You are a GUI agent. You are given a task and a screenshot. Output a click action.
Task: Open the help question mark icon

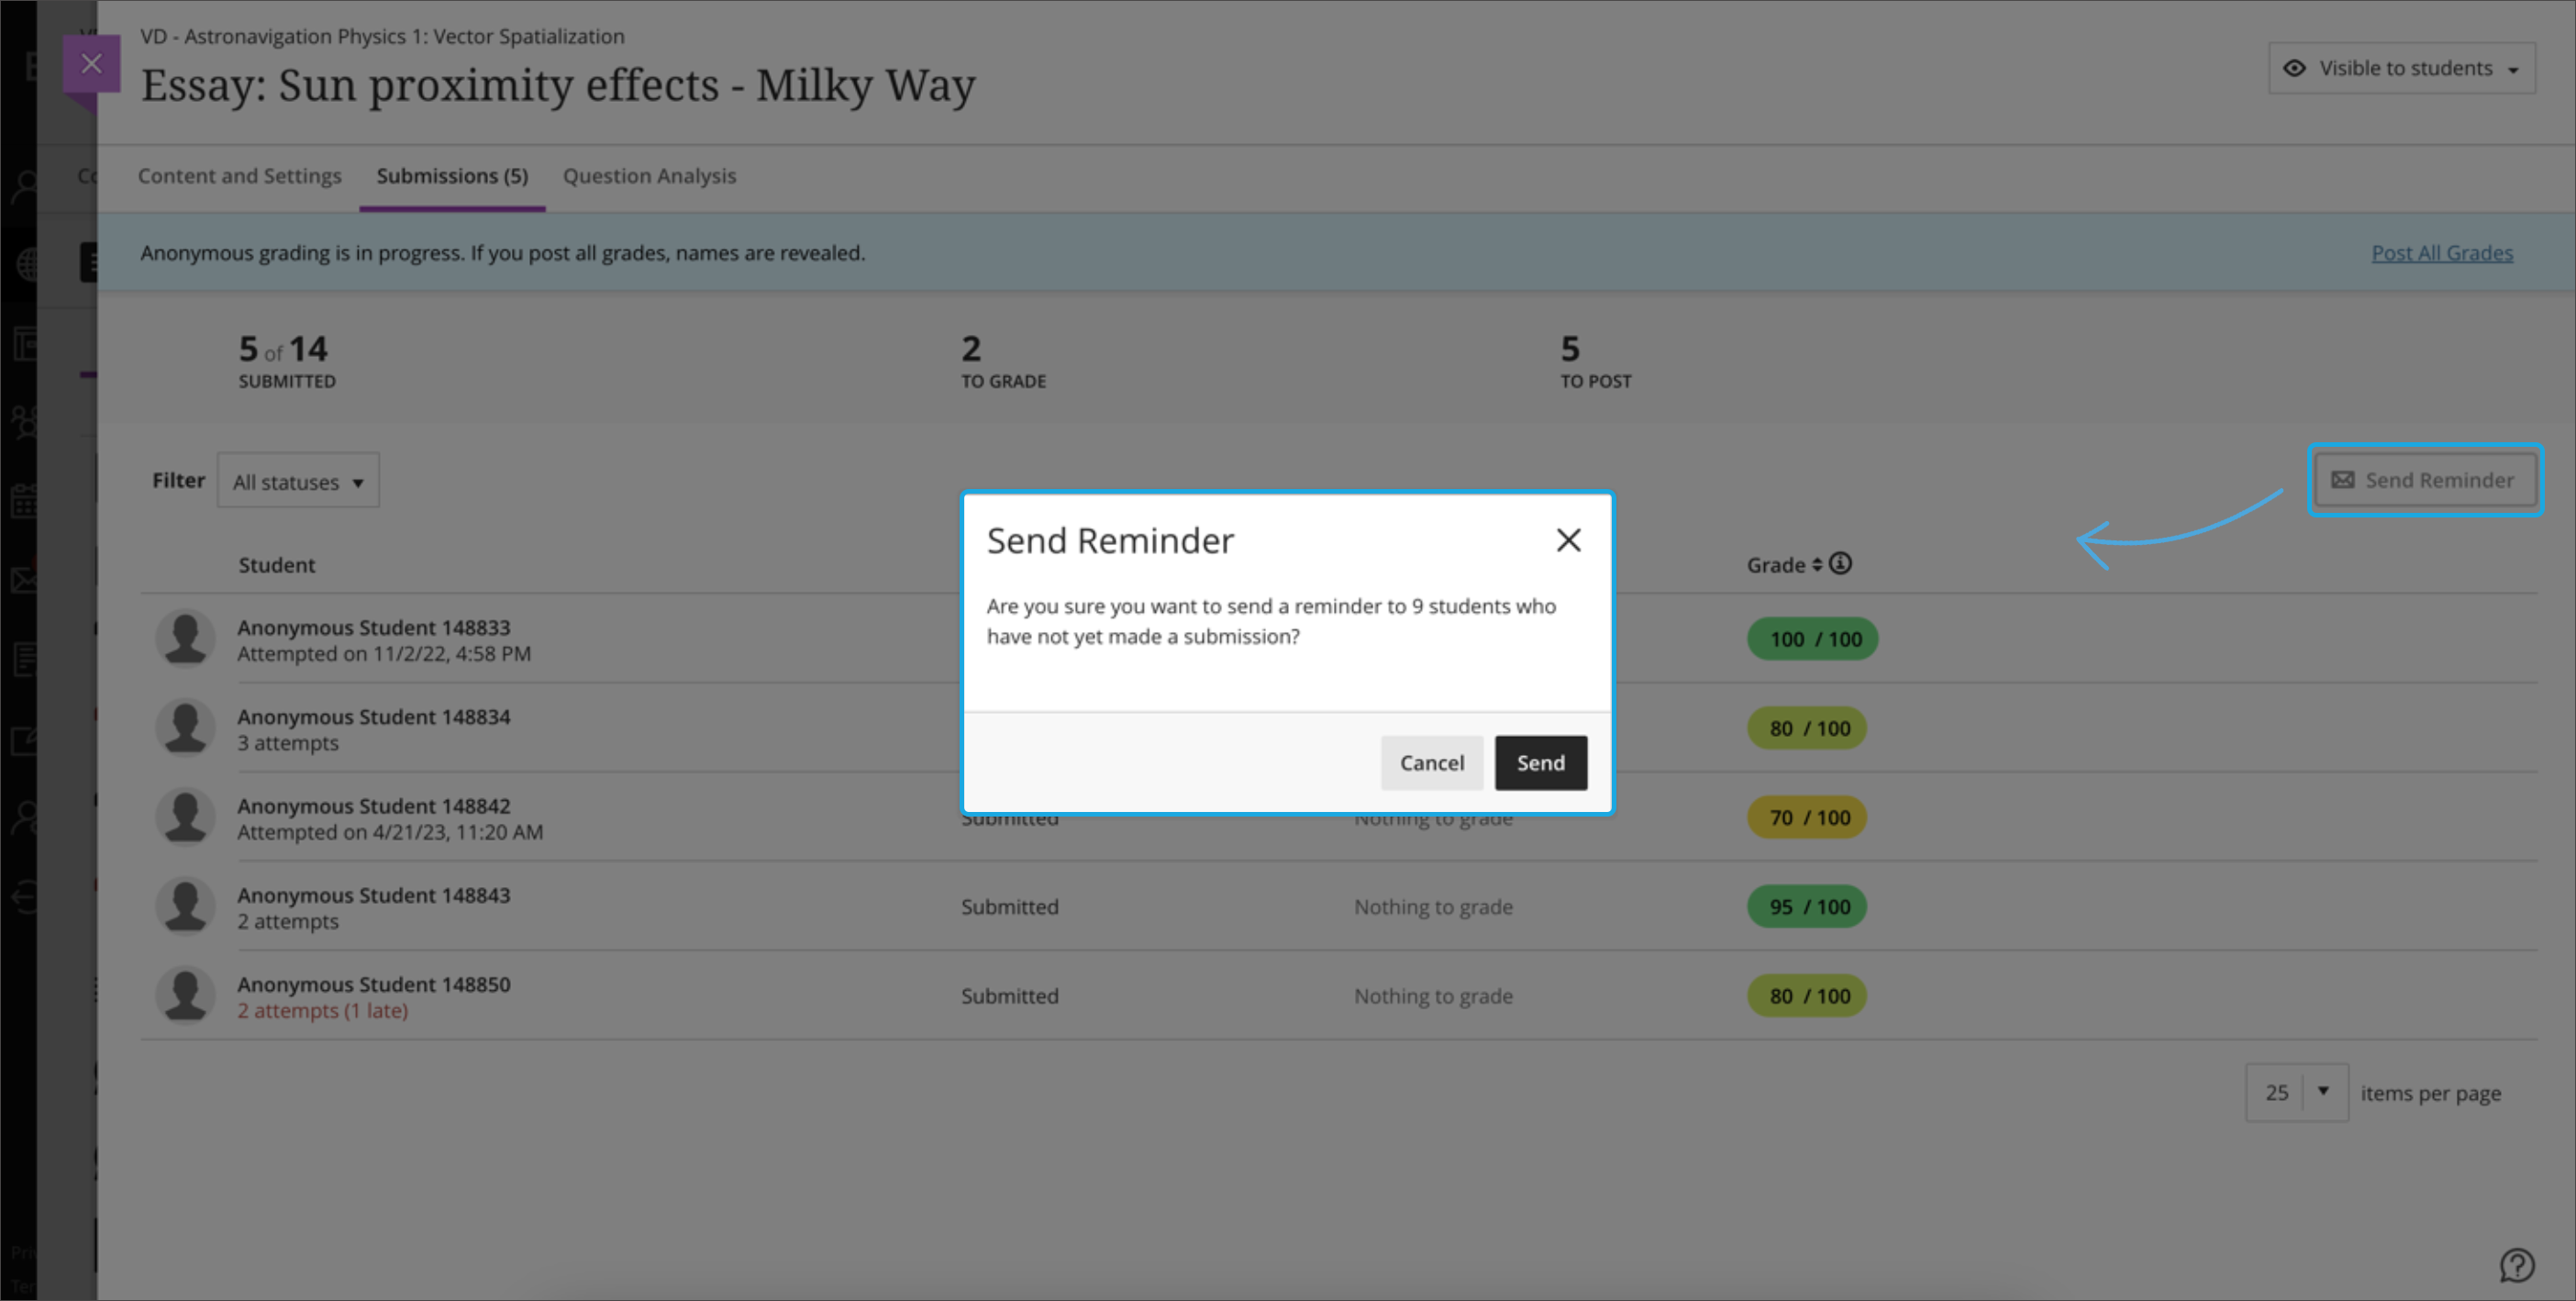(2516, 1265)
